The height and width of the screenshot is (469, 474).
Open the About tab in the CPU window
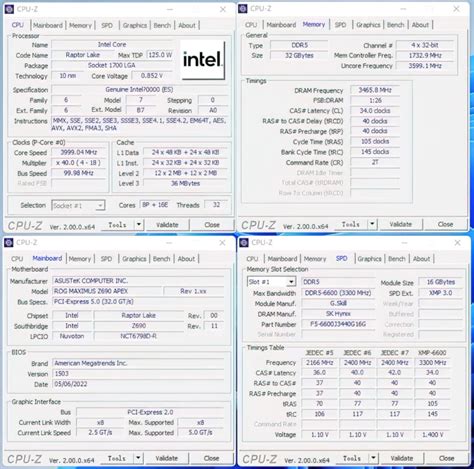click(187, 25)
